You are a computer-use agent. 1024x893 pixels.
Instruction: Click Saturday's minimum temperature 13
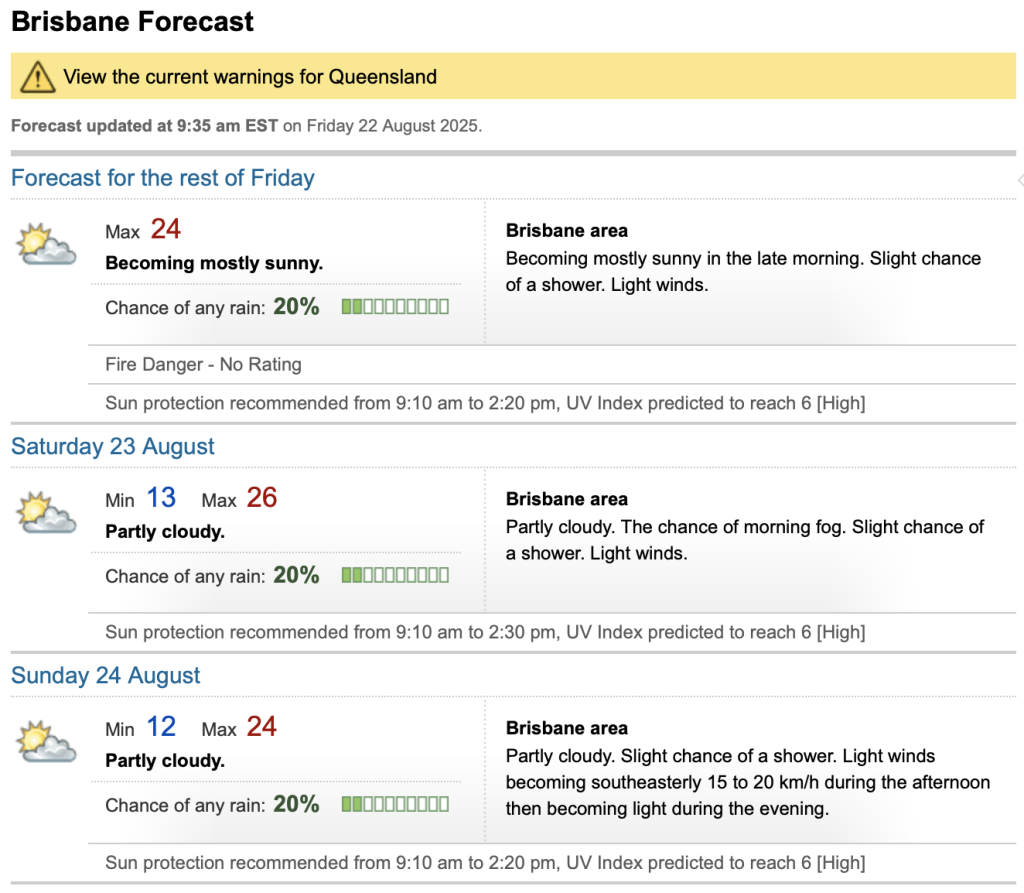(161, 498)
